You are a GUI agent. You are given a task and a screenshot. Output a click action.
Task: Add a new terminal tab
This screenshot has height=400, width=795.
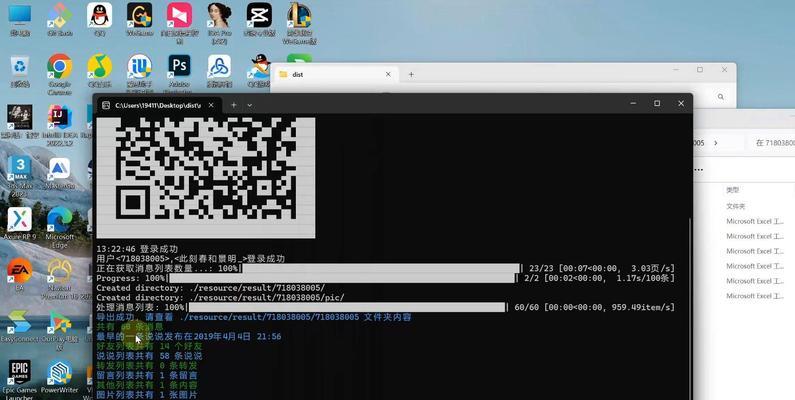tap(234, 105)
